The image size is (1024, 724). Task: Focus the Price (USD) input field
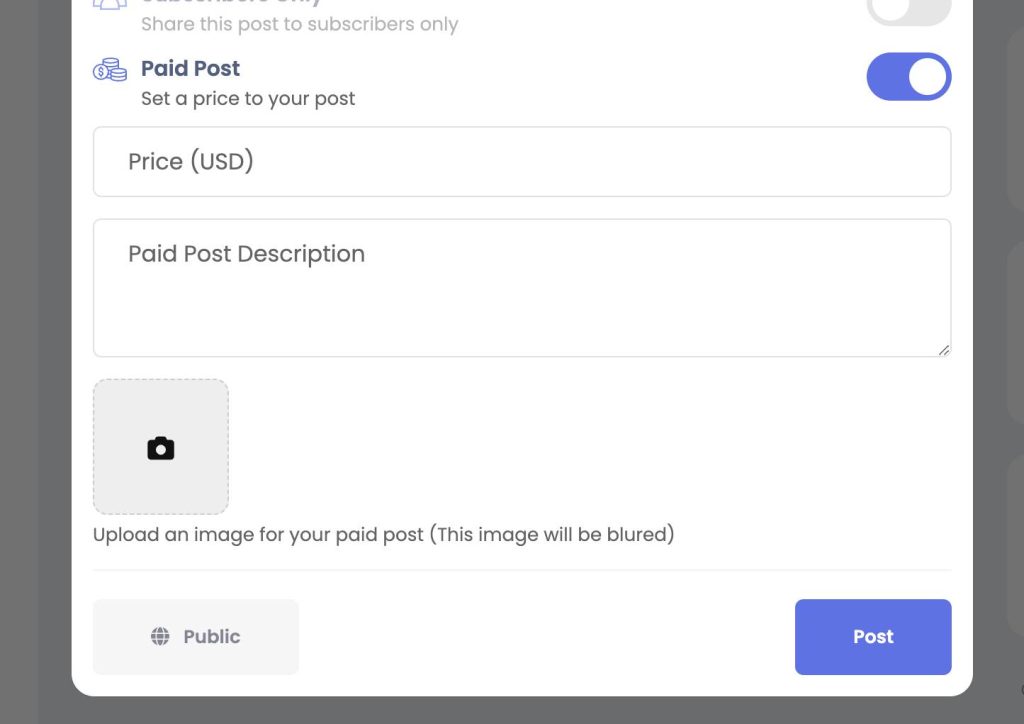tap(522, 161)
